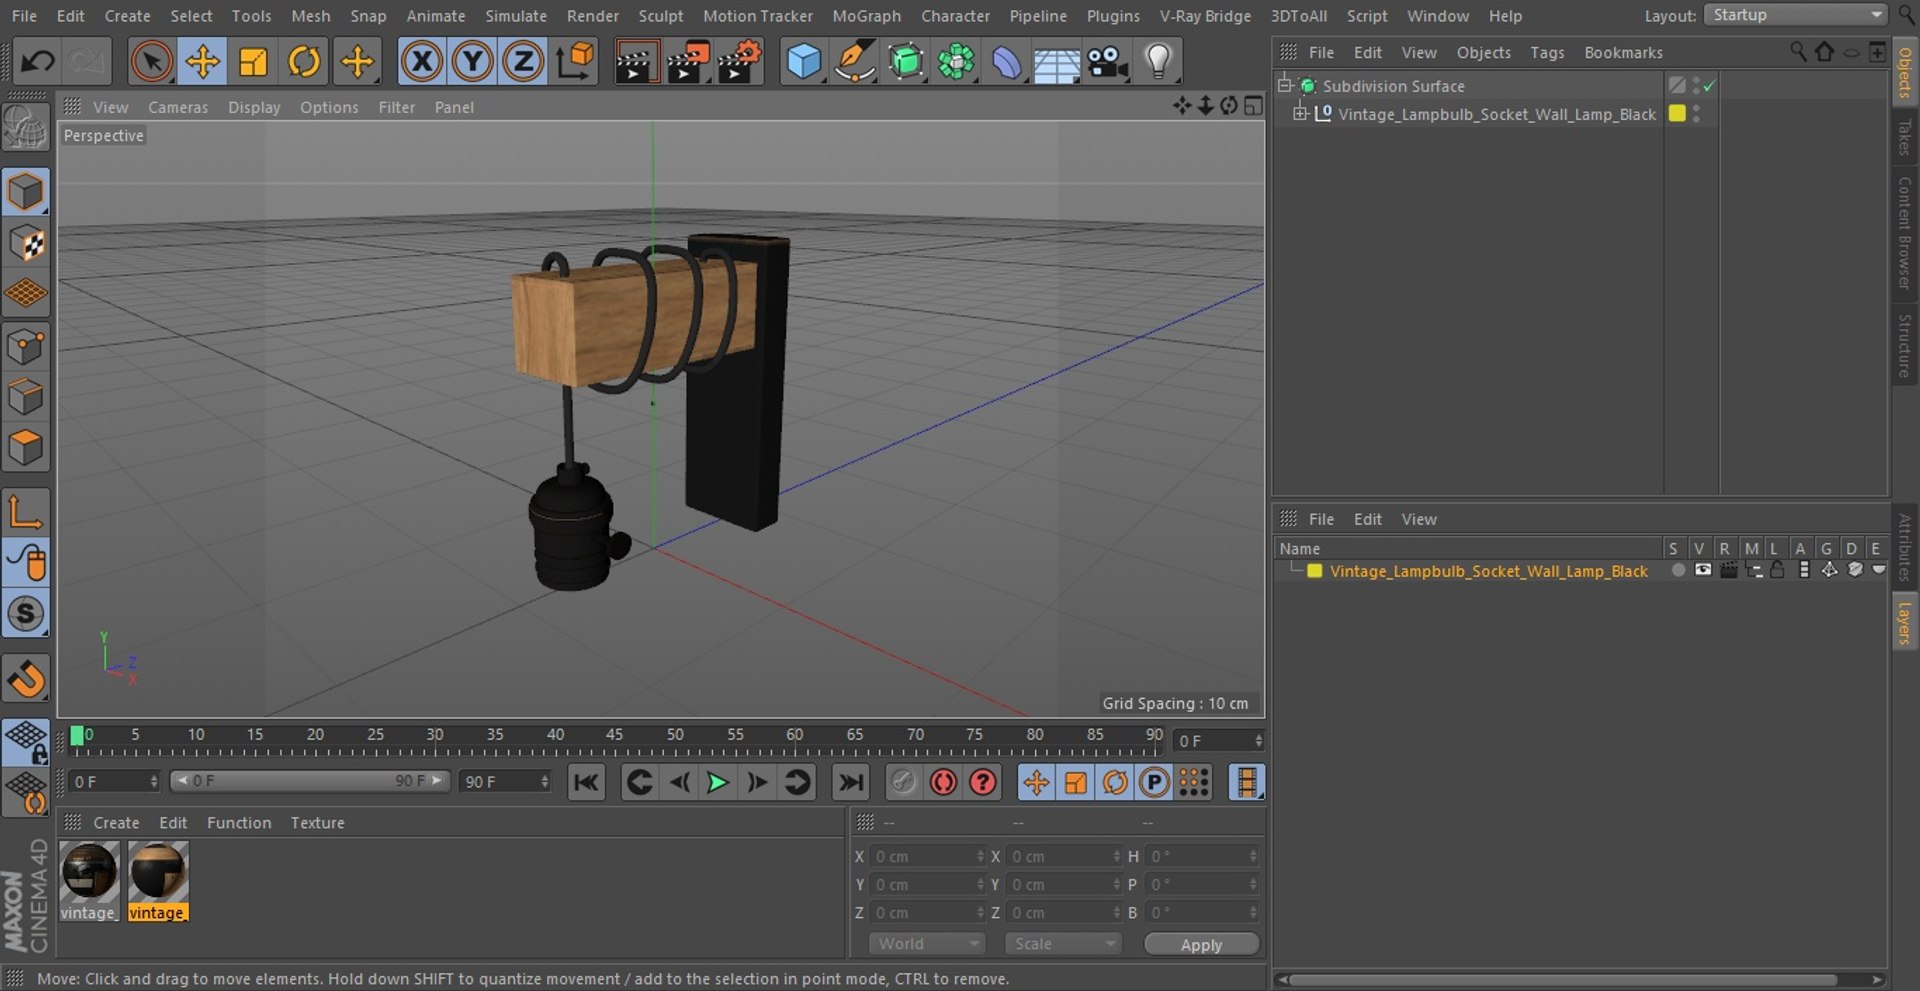Click the Undo arrow icon

(37, 62)
